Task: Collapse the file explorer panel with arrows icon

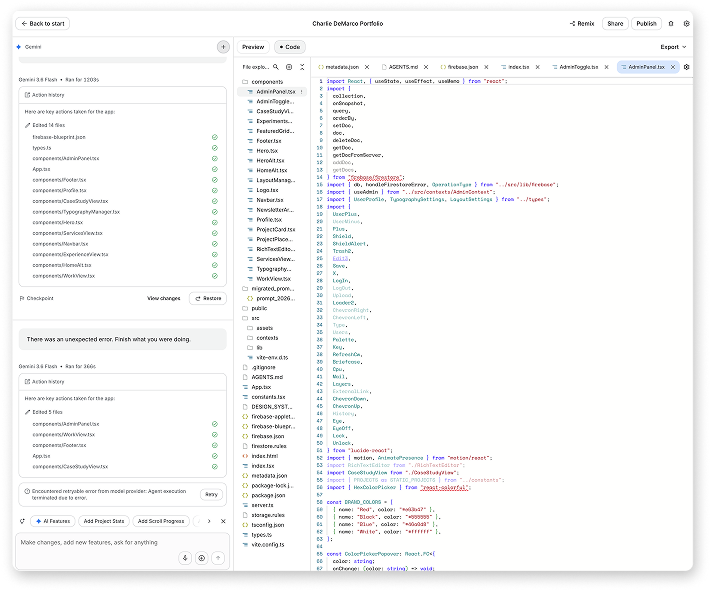Action: pos(302,67)
